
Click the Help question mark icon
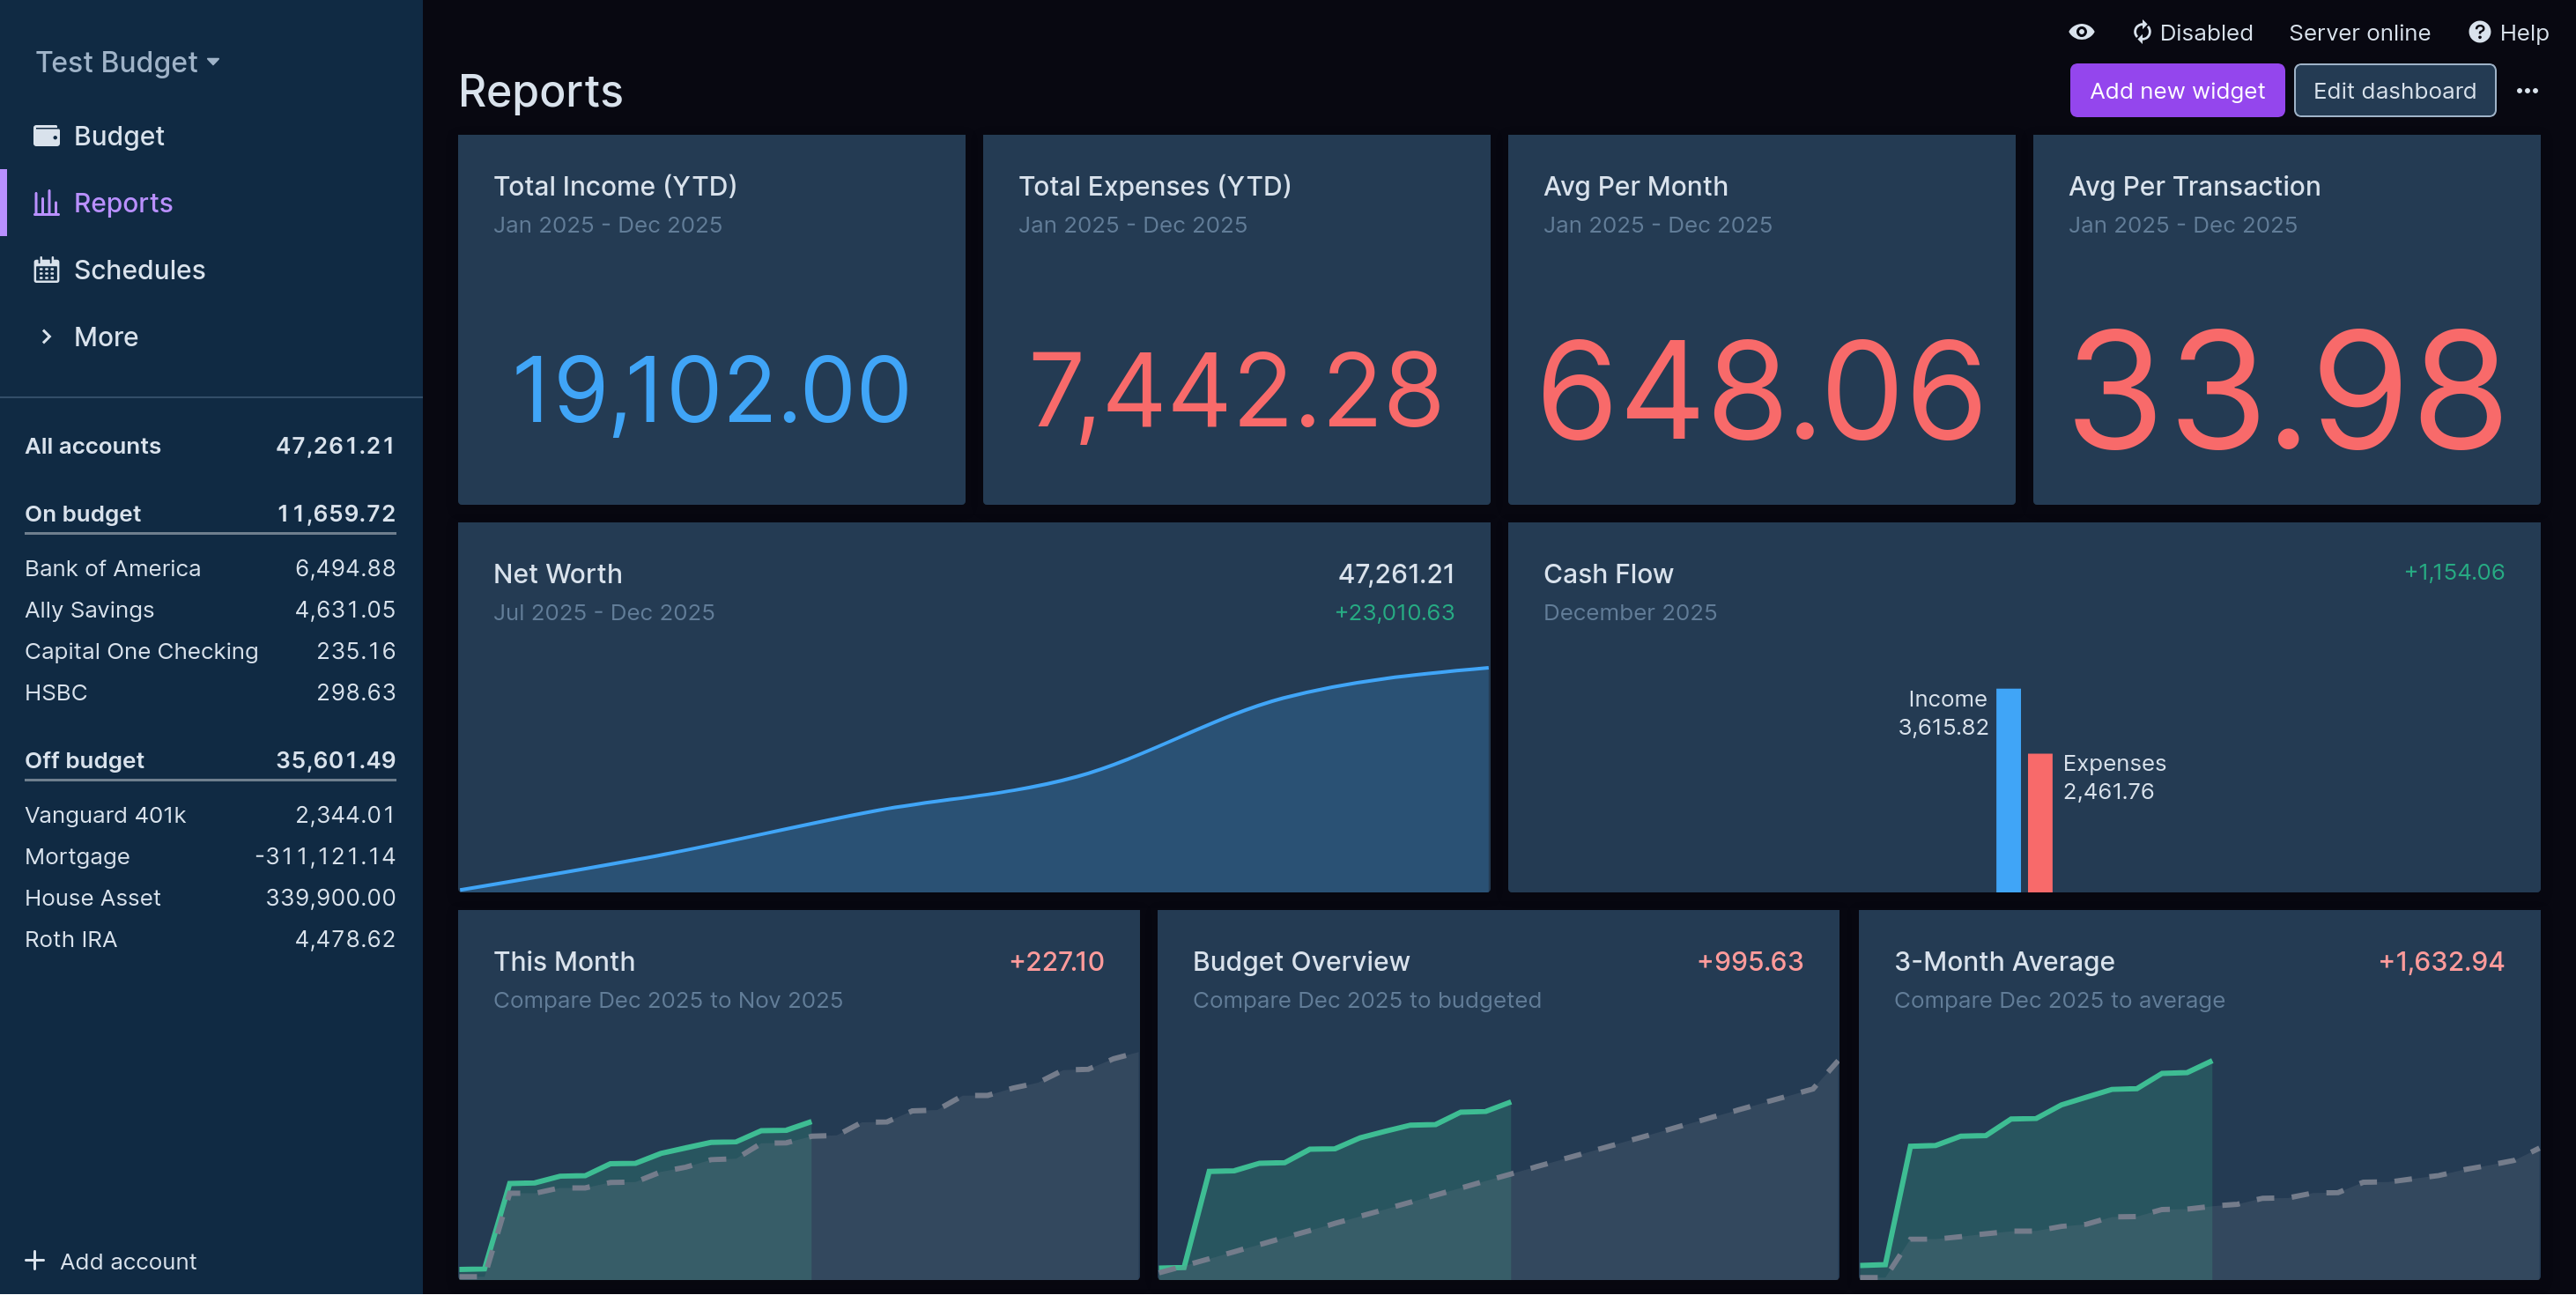[x=2479, y=32]
